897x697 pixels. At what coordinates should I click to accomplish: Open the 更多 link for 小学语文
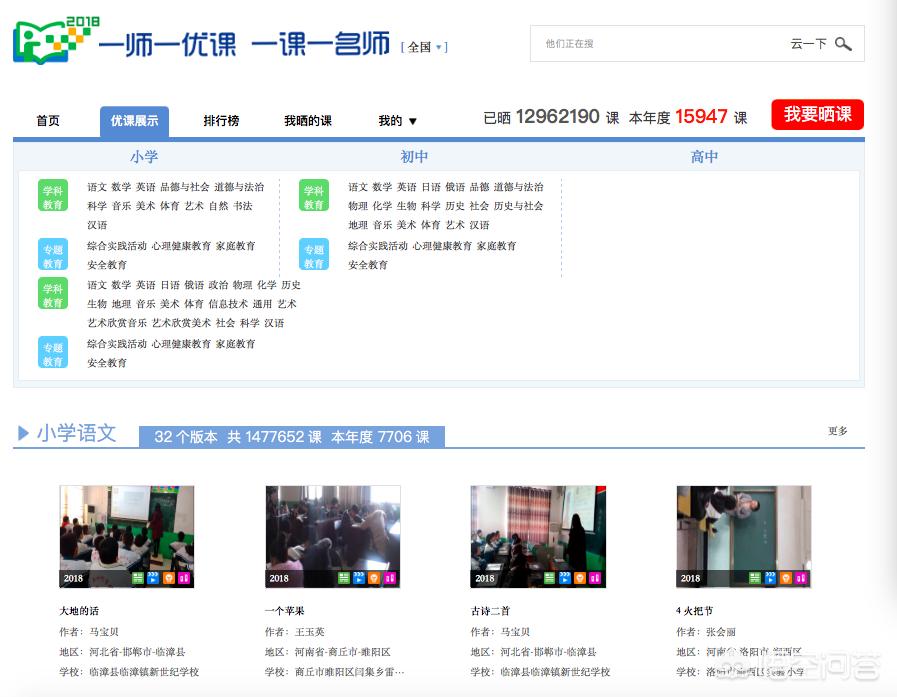[838, 431]
